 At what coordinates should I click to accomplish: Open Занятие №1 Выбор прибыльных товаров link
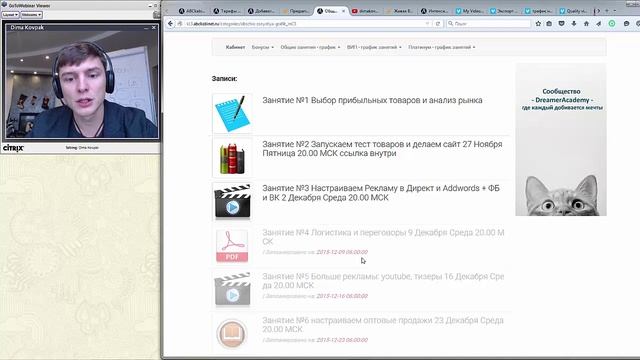tap(372, 100)
